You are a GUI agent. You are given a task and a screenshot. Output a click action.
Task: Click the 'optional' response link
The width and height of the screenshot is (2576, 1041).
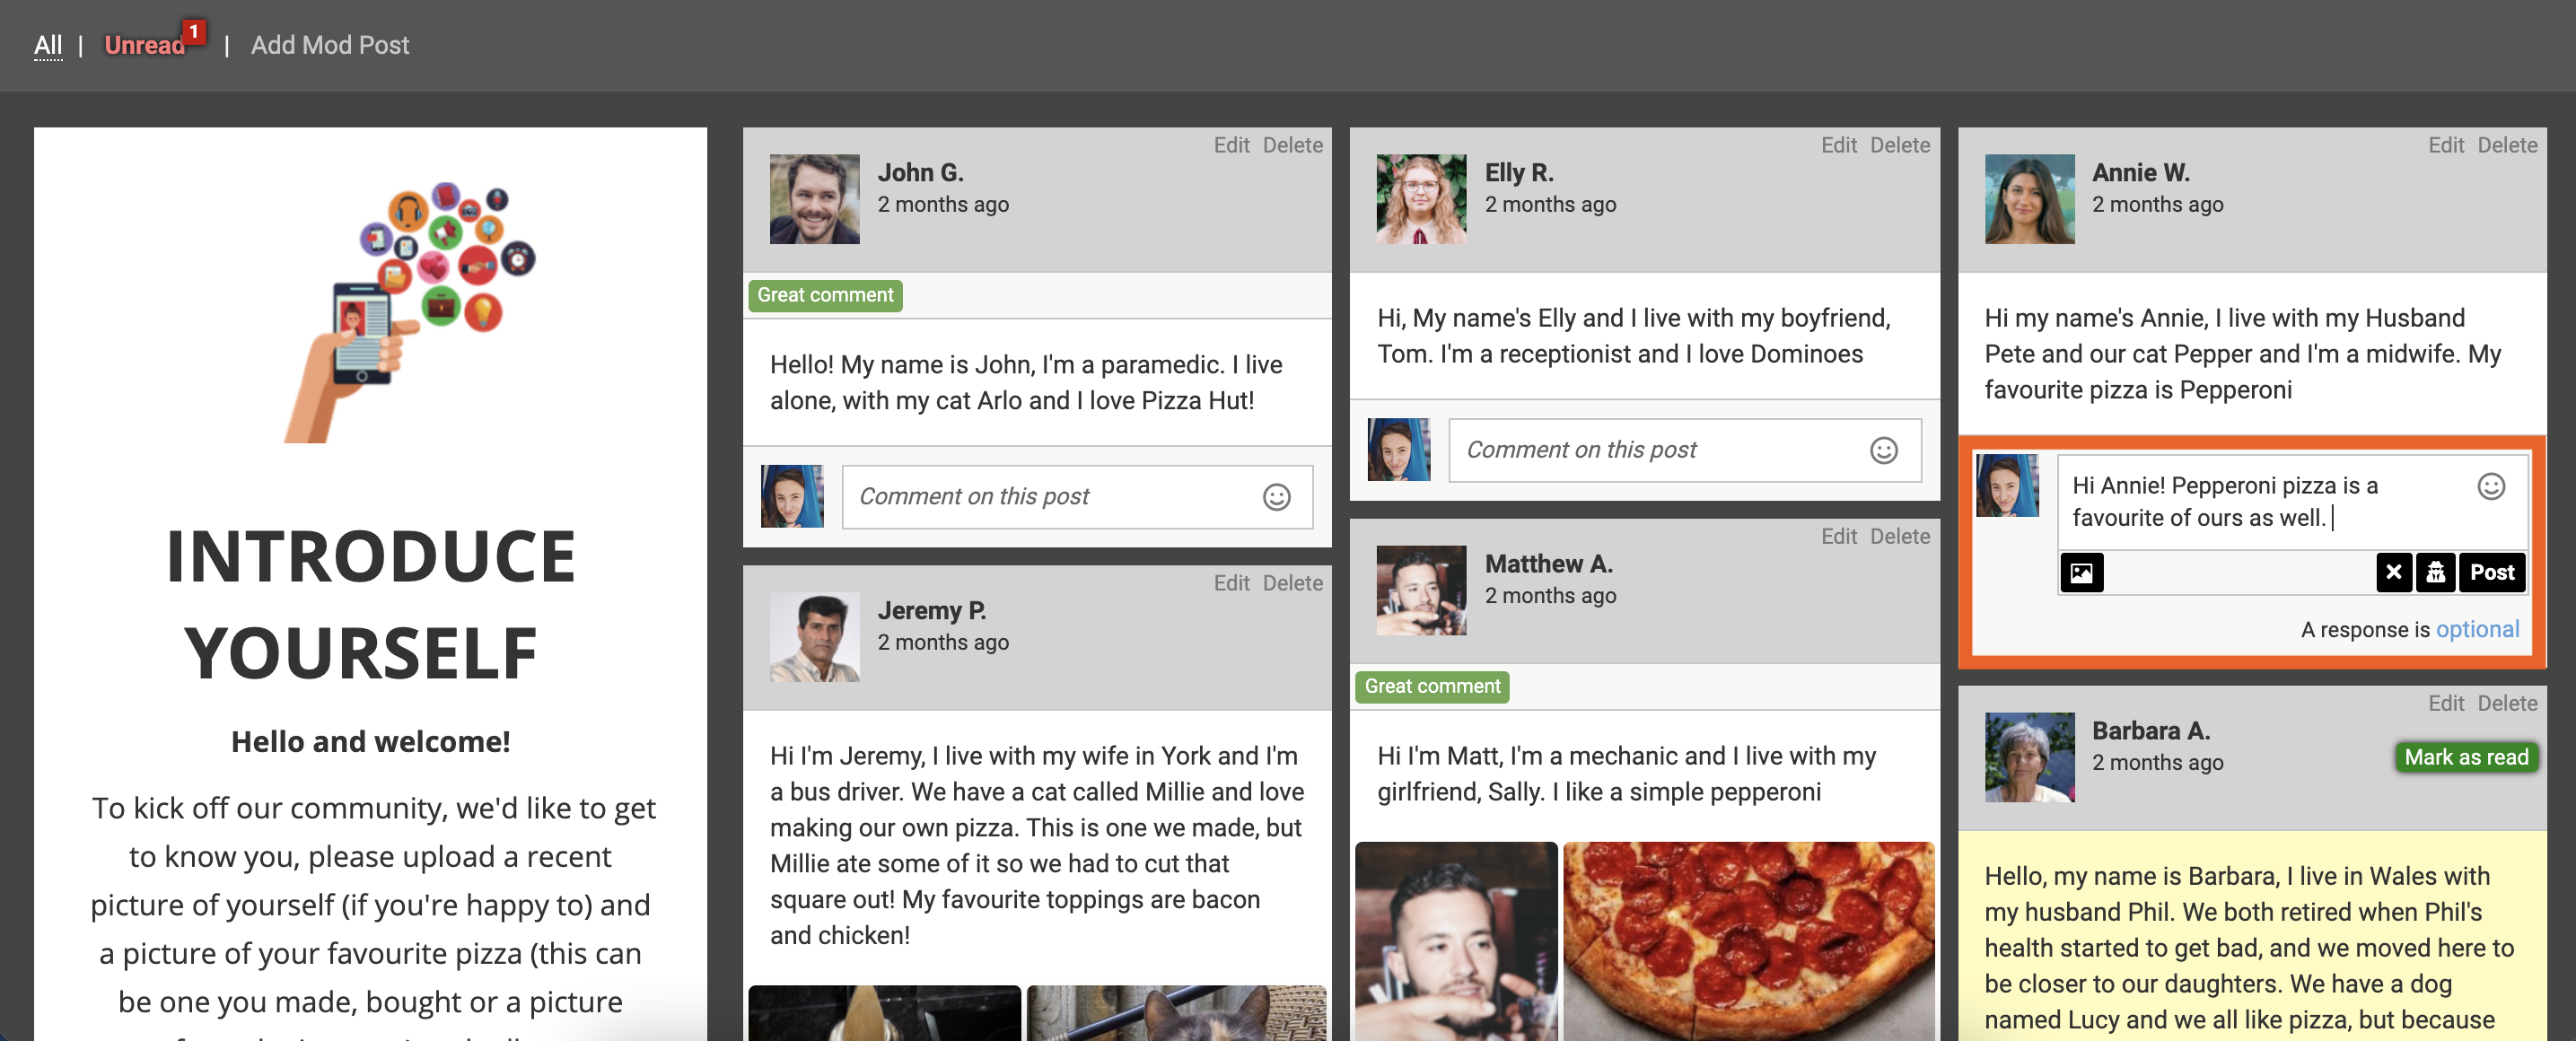pyautogui.click(x=2476, y=629)
